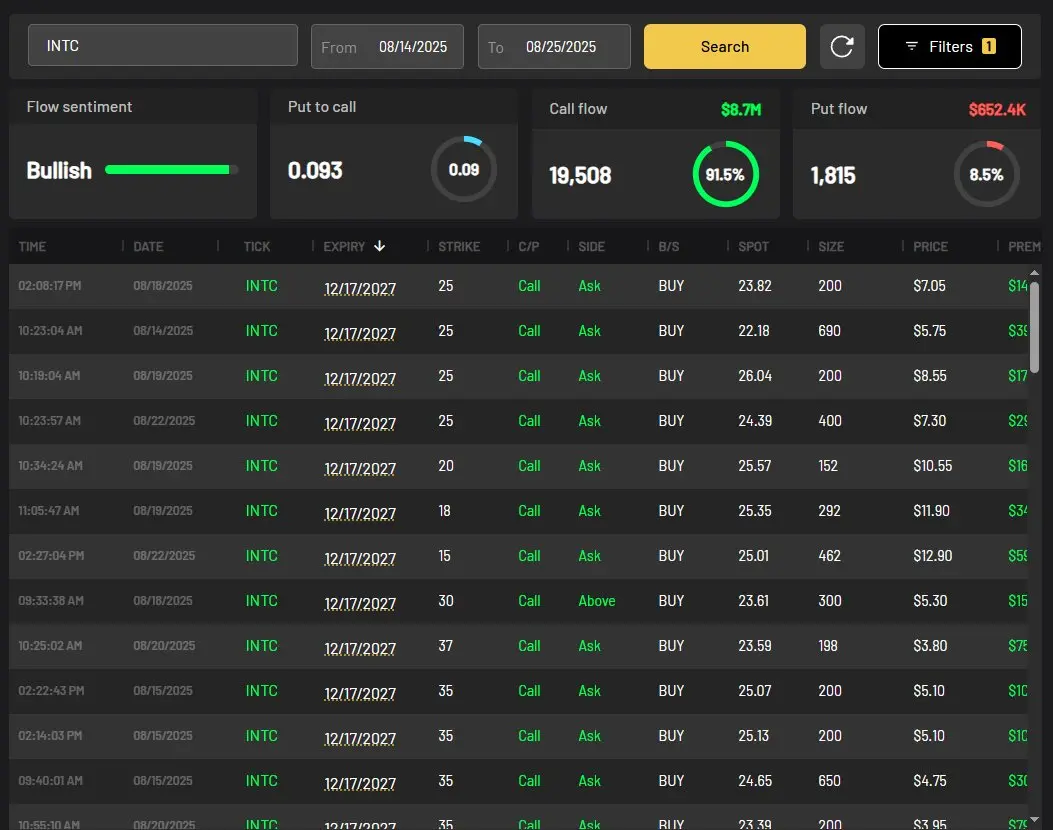Image resolution: width=1053 pixels, height=830 pixels.
Task: Focus the INTC ticker search field
Action: (x=163, y=46)
